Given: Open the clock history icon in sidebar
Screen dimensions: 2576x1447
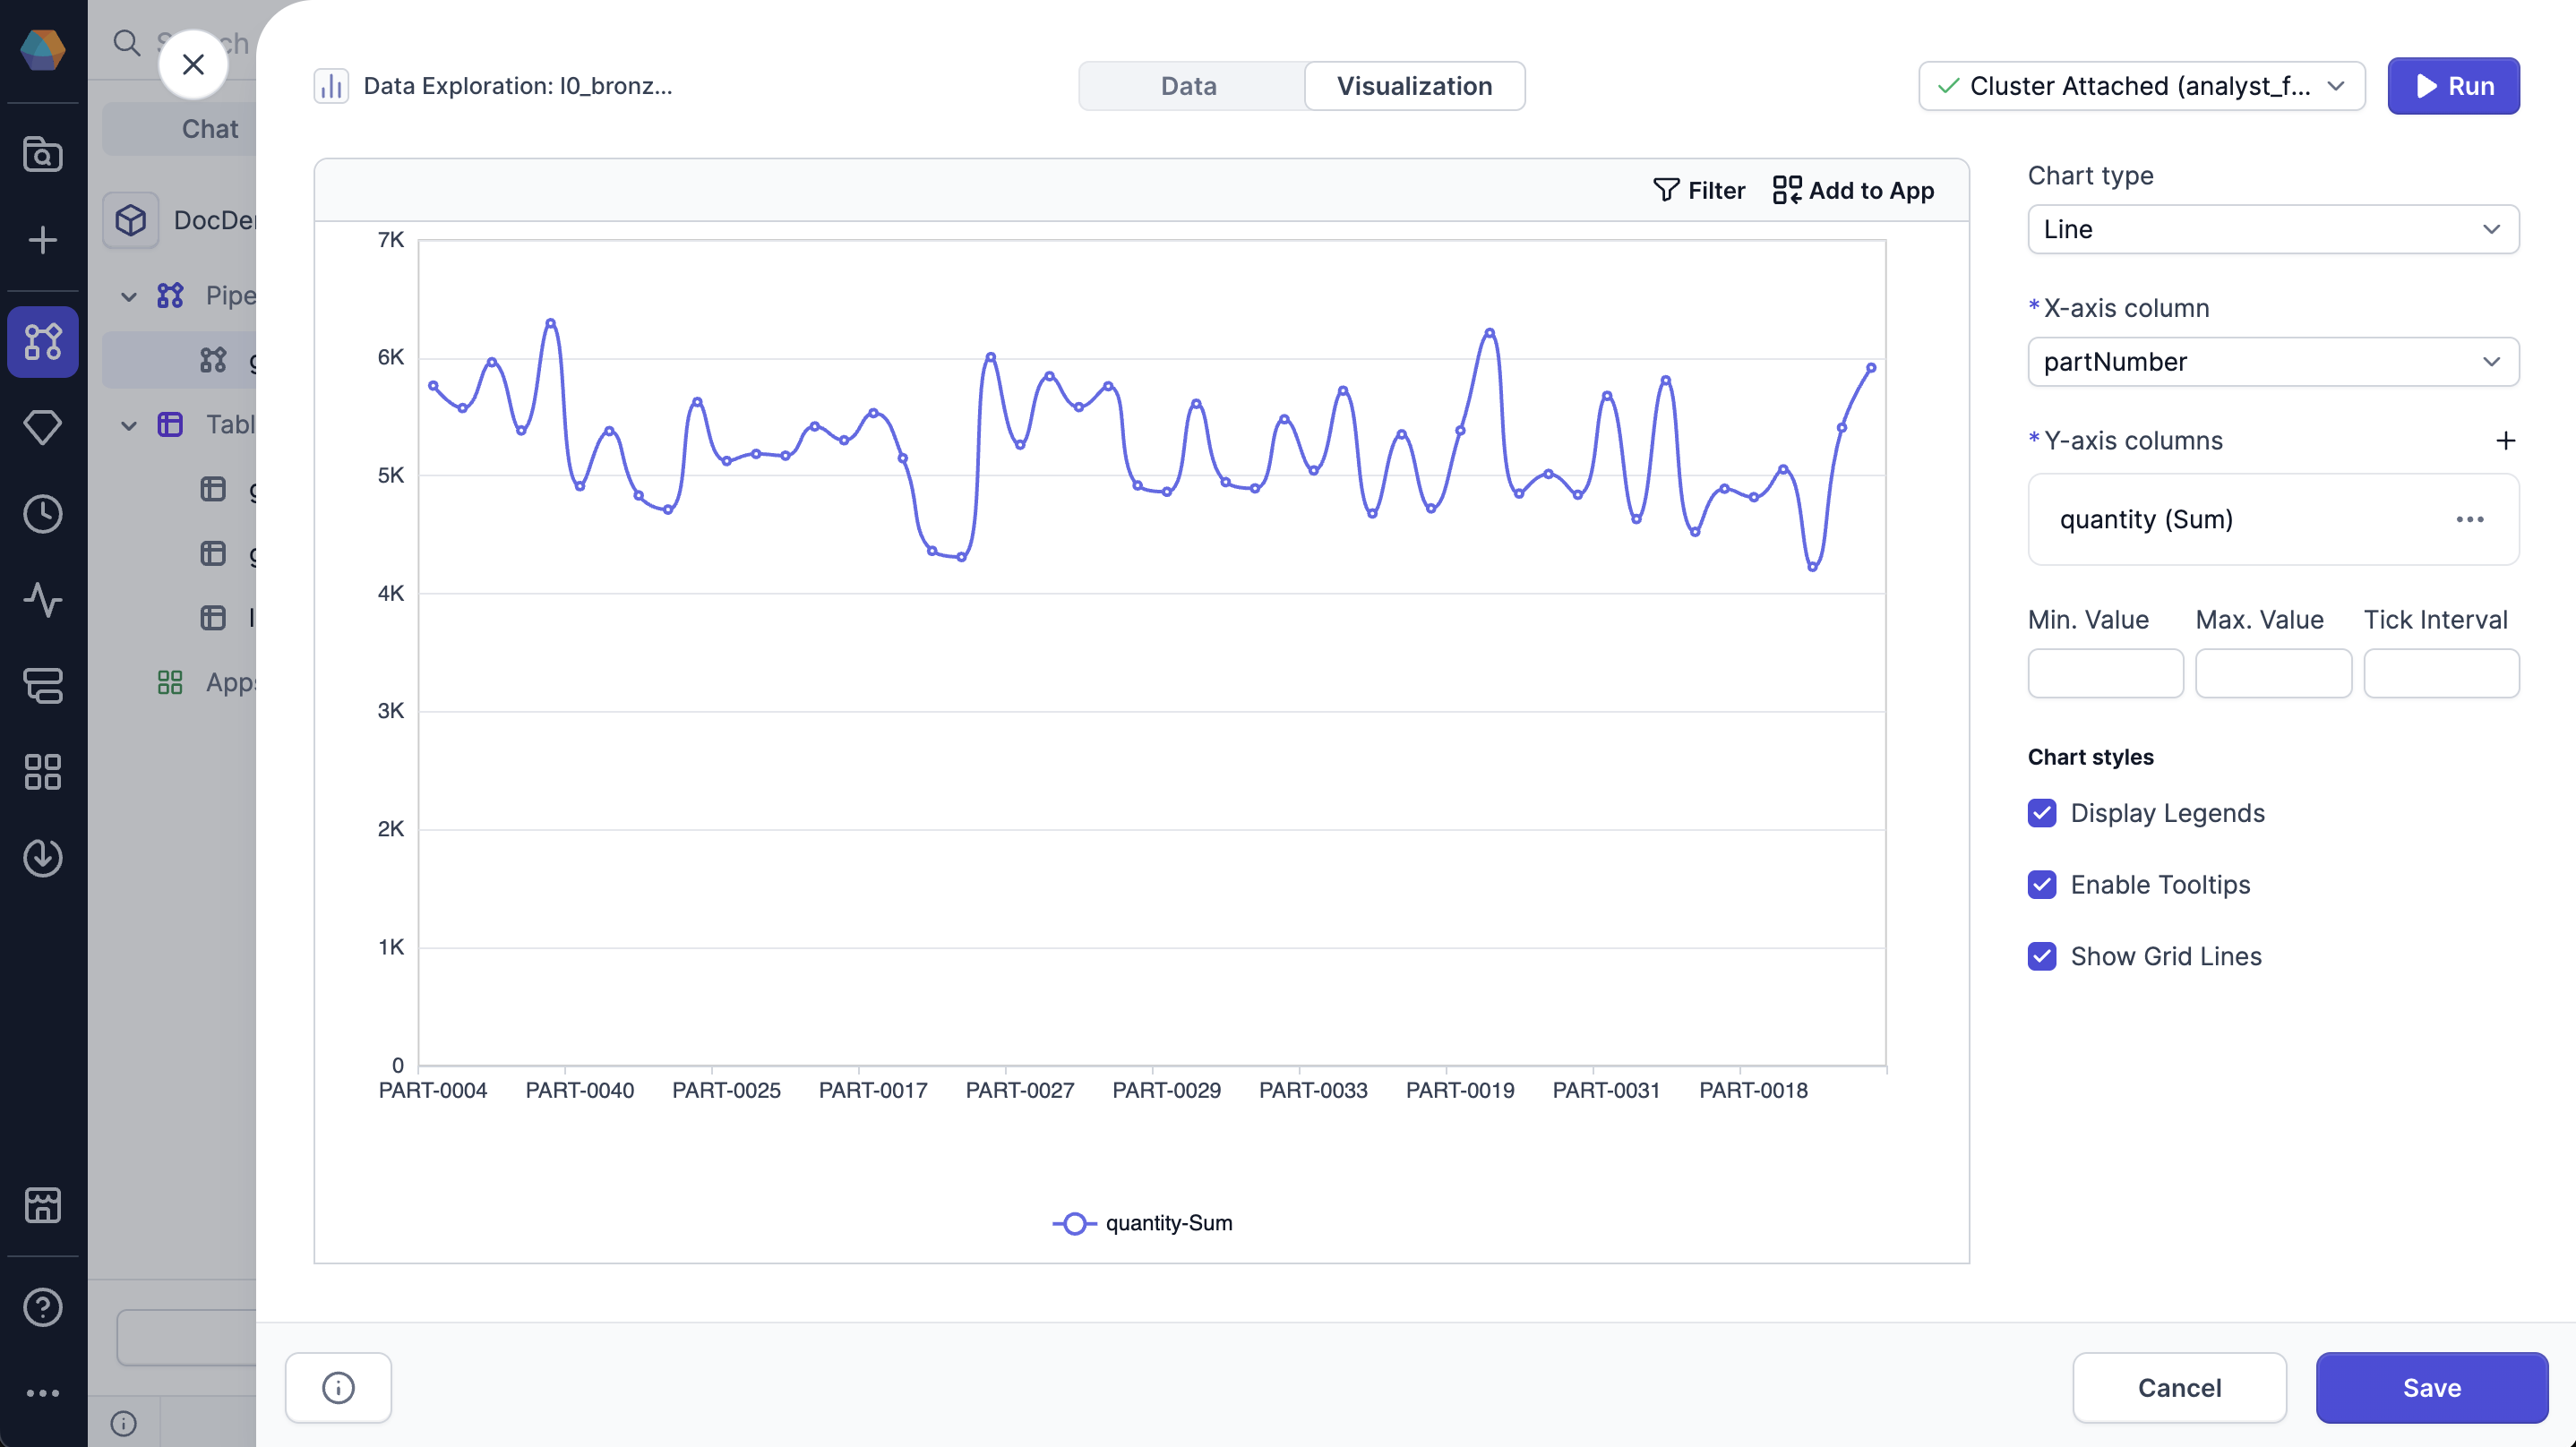Looking at the screenshot, I should [x=43, y=514].
